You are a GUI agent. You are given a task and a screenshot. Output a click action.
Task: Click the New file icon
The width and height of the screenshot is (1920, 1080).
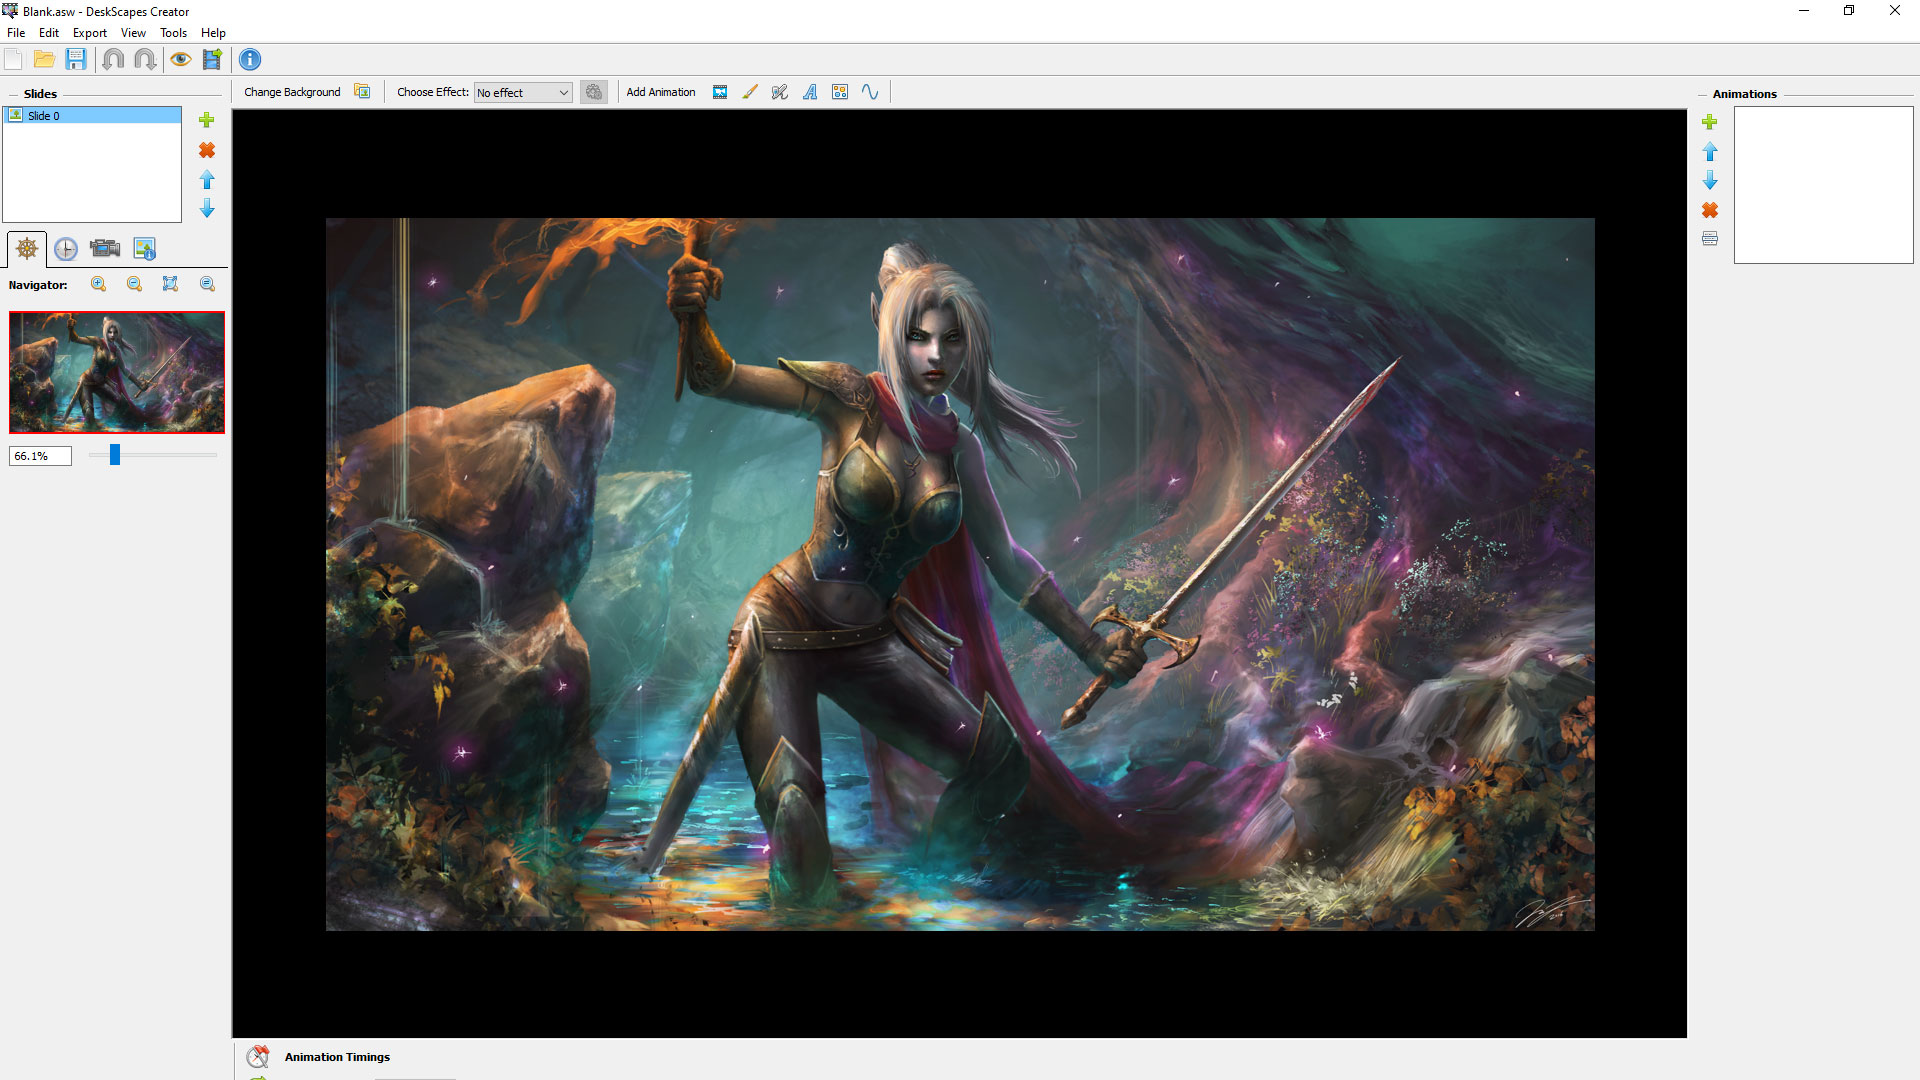(14, 60)
